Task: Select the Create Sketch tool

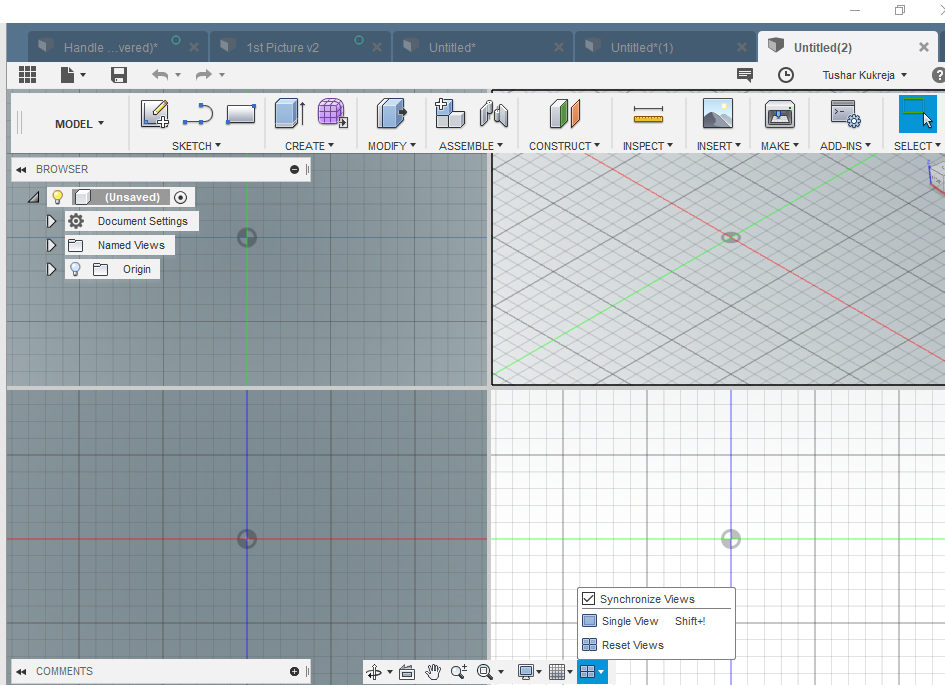Action: coord(154,114)
